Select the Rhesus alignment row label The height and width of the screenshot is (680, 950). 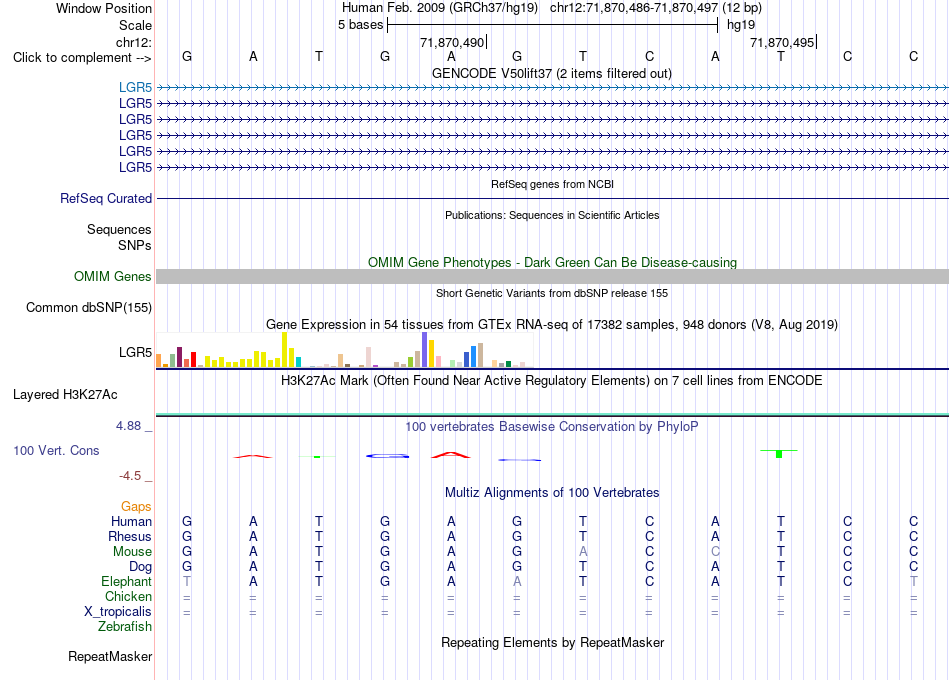(x=130, y=536)
